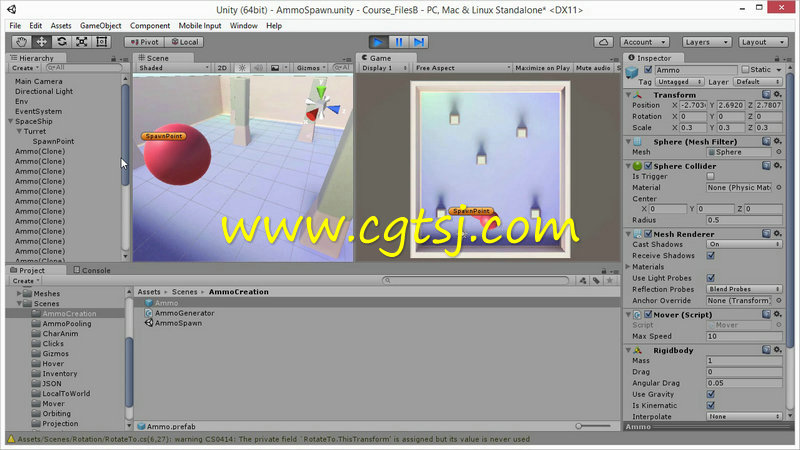Click search by type icon in Project
This screenshot has height=450, width=800.
tap(583, 281)
